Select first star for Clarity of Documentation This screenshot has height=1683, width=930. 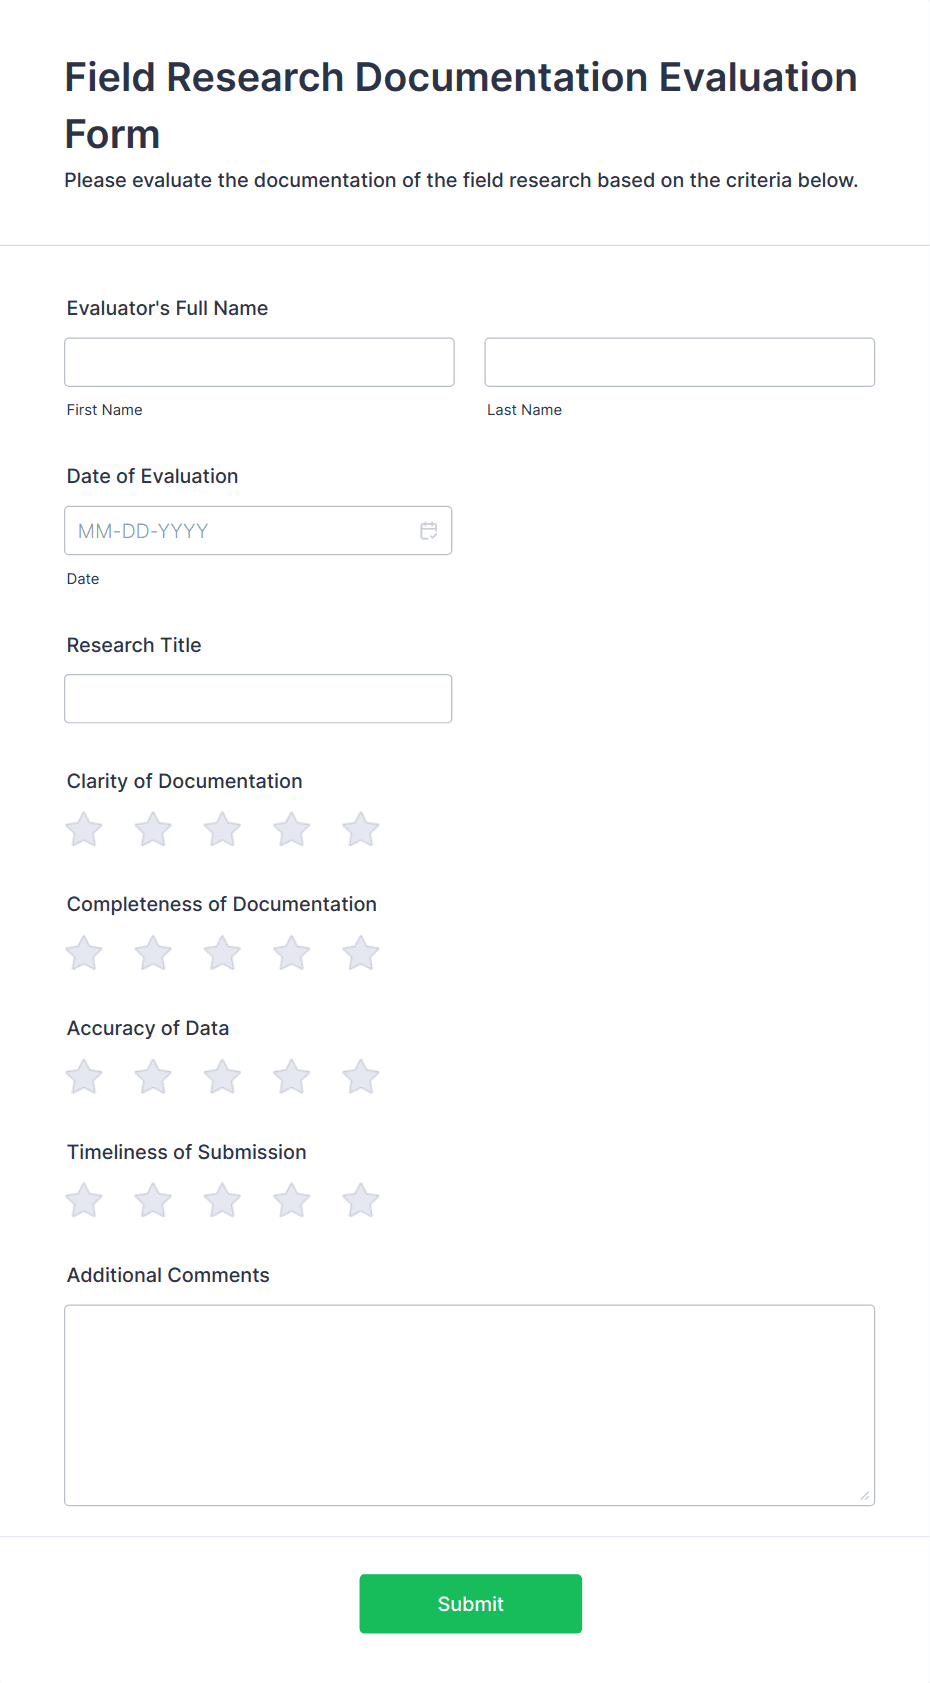[x=83, y=829]
